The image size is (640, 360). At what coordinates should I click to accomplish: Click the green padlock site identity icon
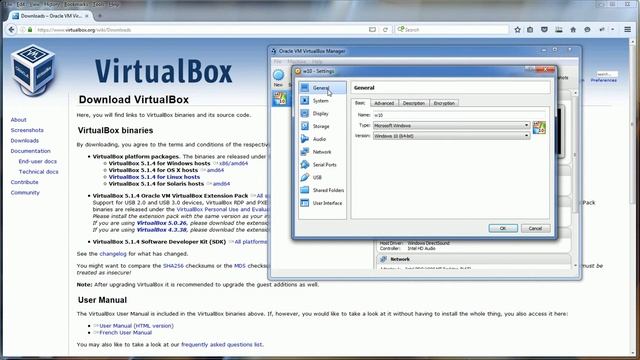click(x=30, y=30)
